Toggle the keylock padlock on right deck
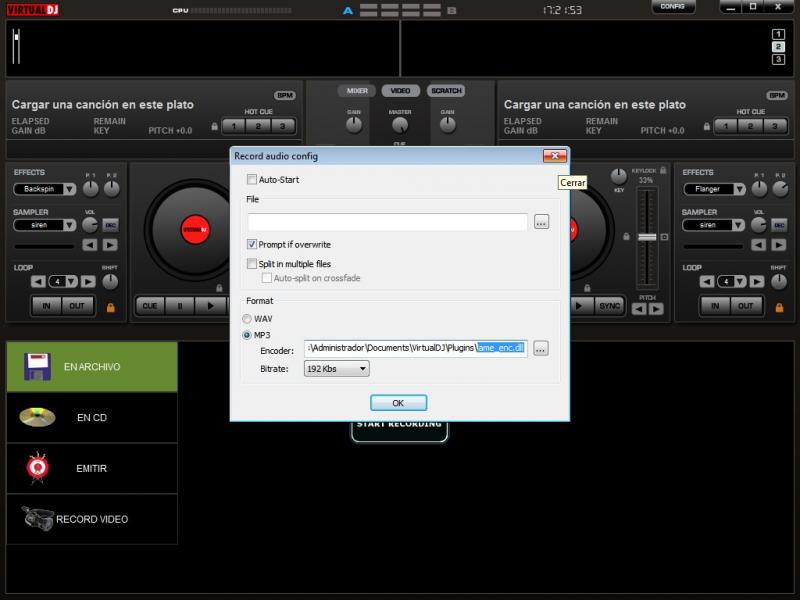Viewport: 800px width, 600px height. 663,170
